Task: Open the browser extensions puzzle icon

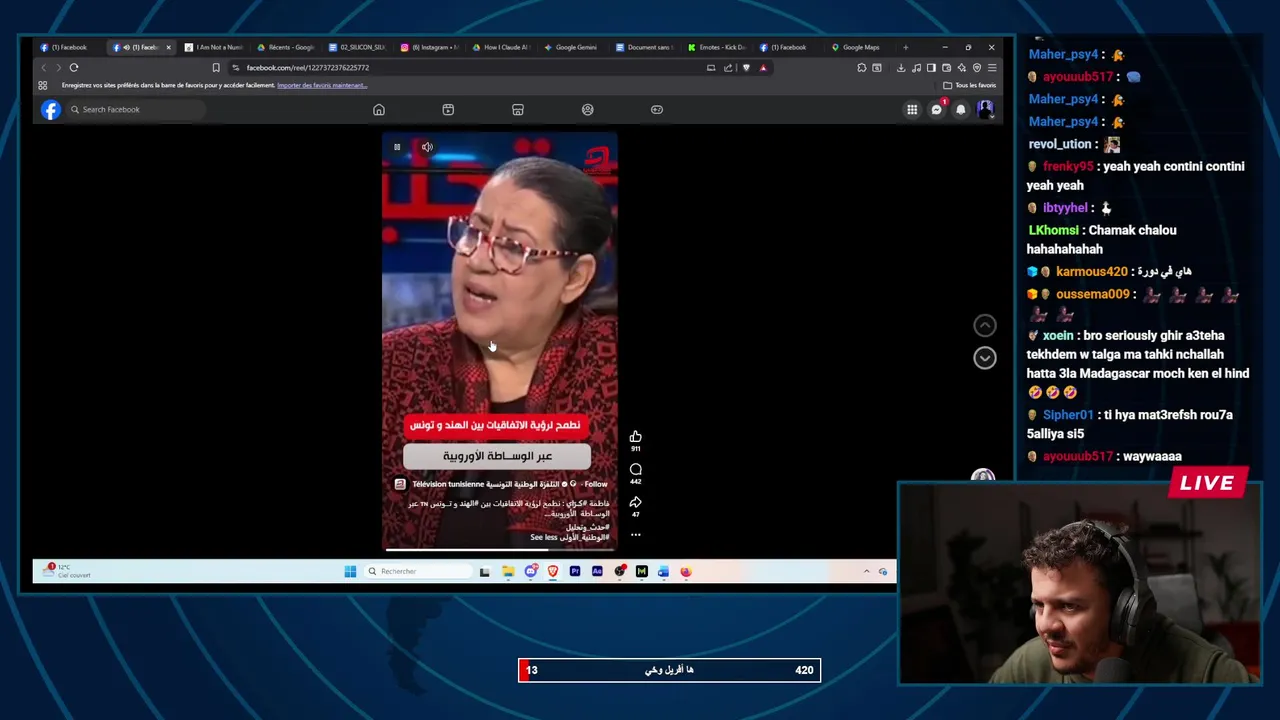Action: click(x=861, y=68)
